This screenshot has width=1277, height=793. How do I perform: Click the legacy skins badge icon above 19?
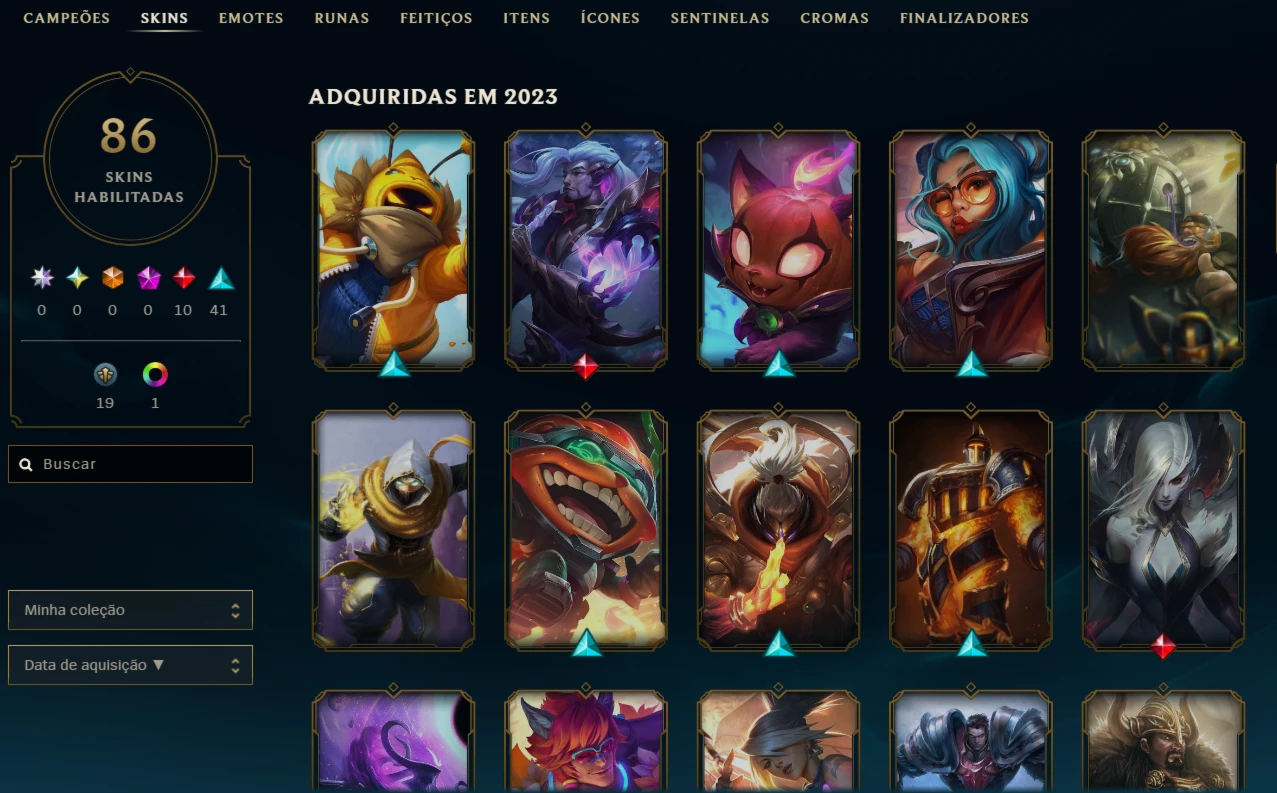(x=105, y=375)
